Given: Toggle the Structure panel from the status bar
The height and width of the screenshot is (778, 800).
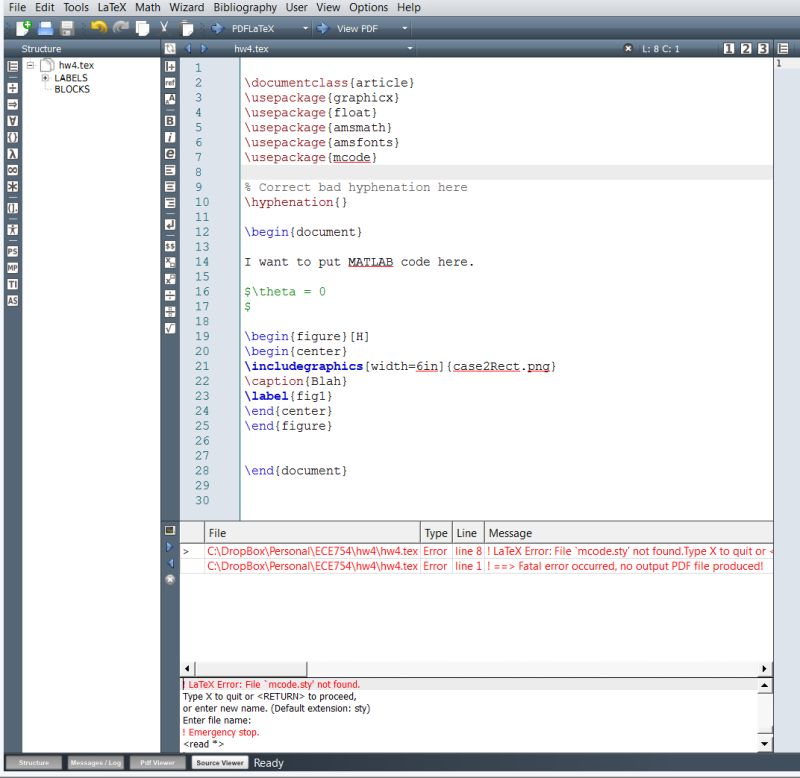Looking at the screenshot, I should click(33, 763).
